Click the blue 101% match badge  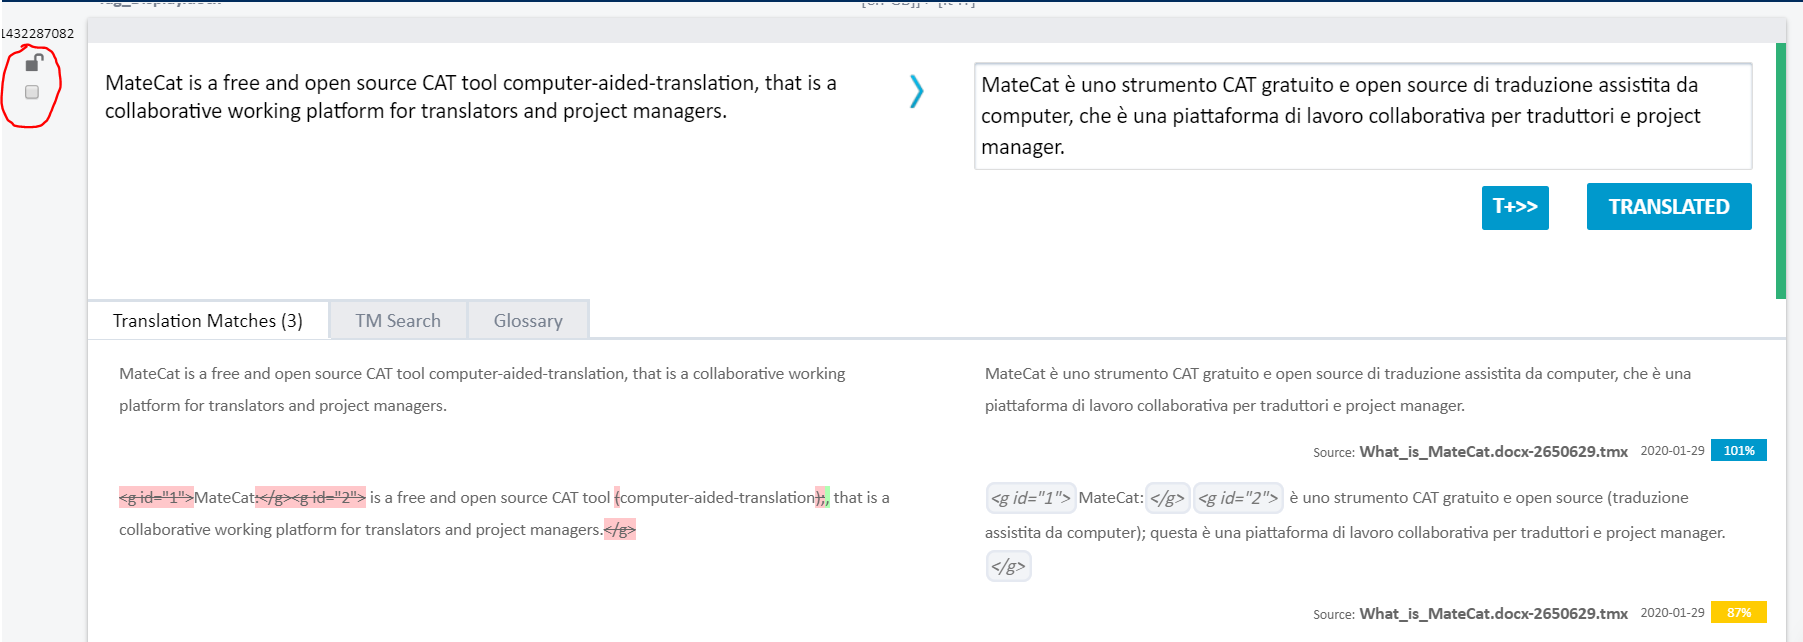click(1738, 451)
